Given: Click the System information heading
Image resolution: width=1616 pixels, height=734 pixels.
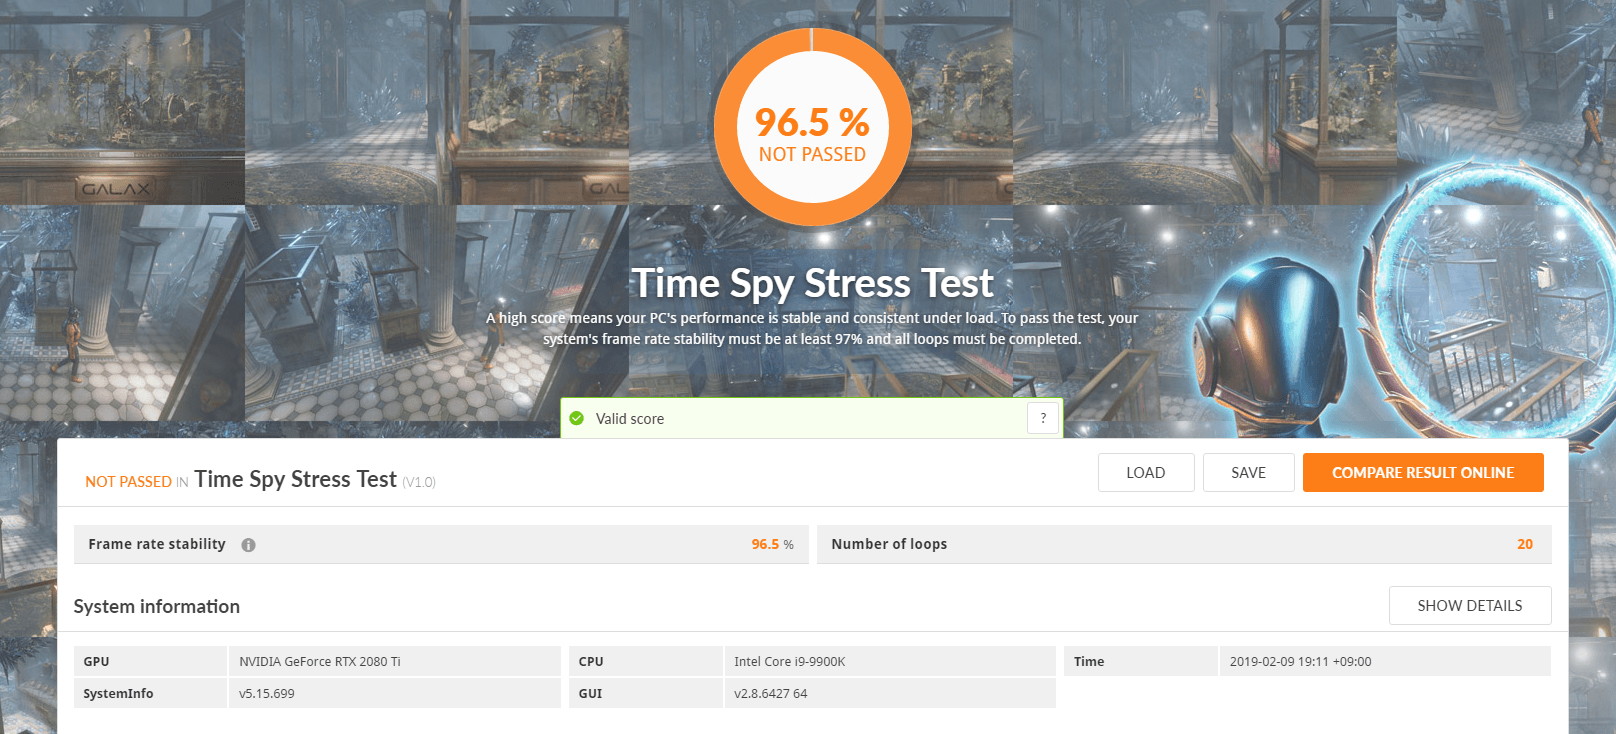Looking at the screenshot, I should (157, 606).
